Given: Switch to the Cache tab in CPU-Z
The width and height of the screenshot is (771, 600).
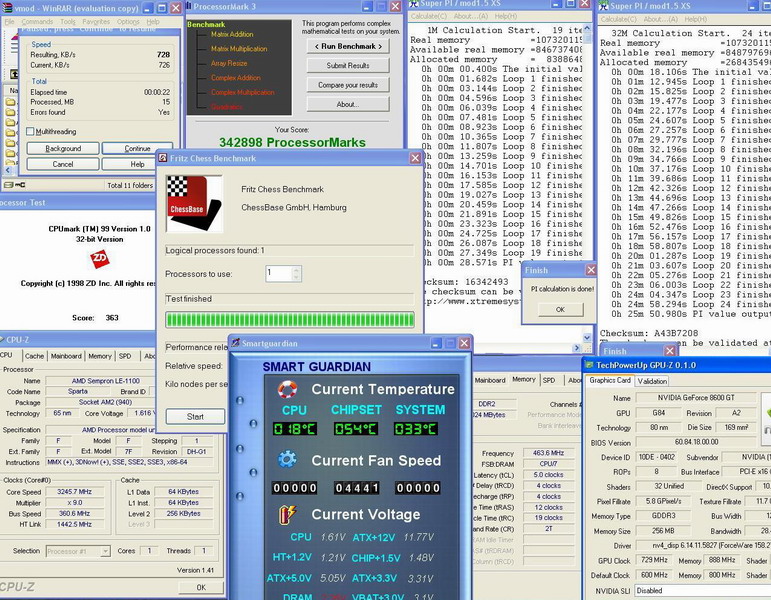Looking at the screenshot, I should click(34, 356).
